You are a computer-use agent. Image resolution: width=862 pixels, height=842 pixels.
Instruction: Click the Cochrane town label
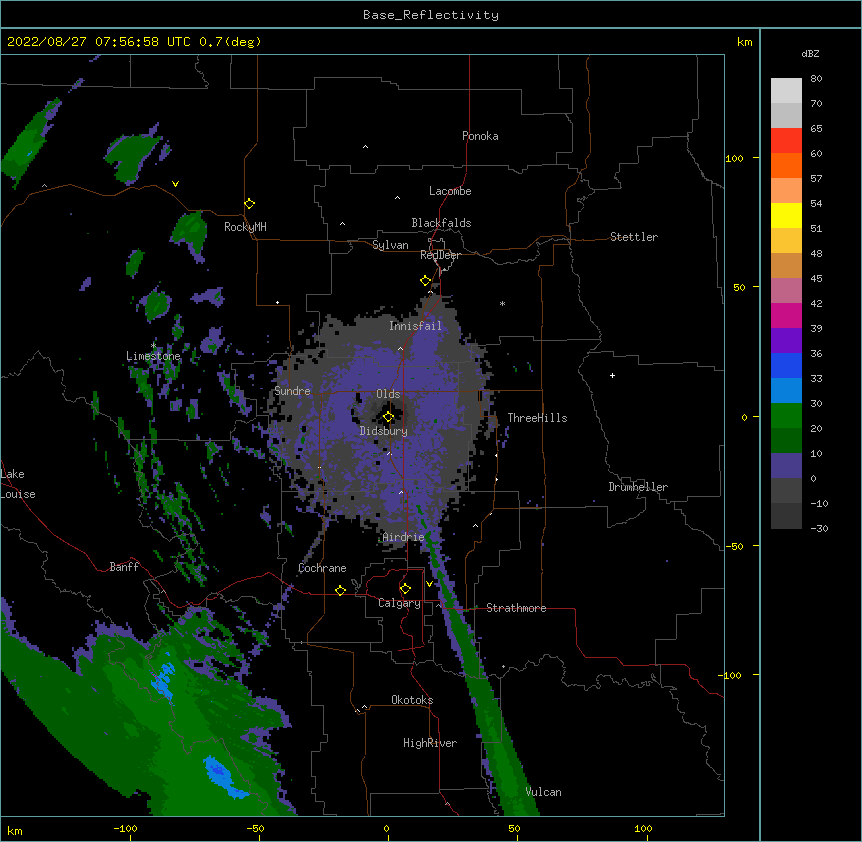point(322,568)
